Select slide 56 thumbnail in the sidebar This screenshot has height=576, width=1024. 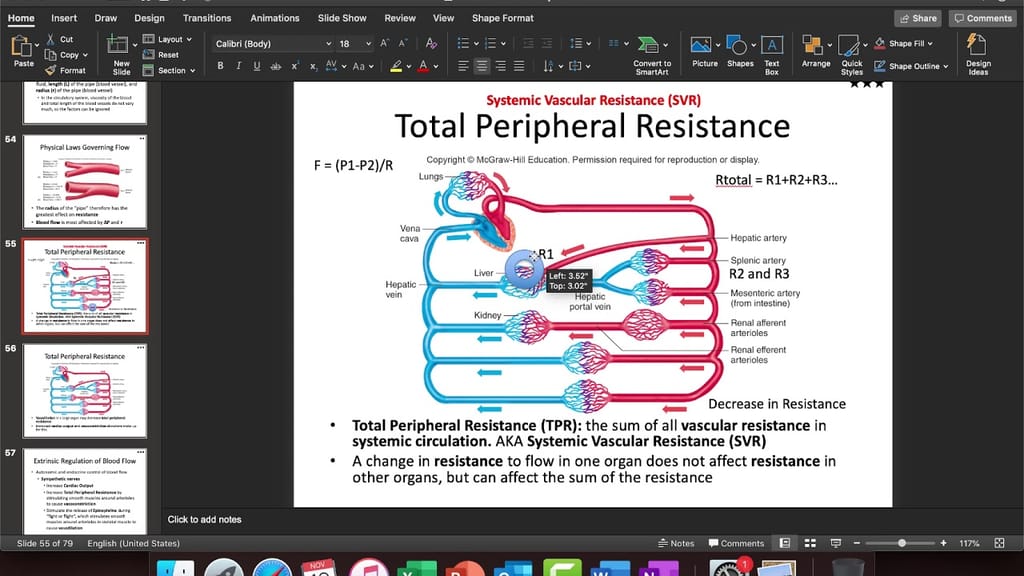point(84,391)
